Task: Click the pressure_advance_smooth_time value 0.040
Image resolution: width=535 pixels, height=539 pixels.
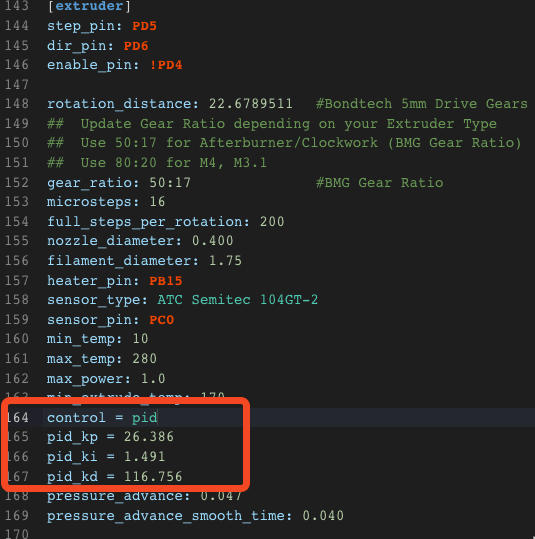Action: click(x=323, y=516)
